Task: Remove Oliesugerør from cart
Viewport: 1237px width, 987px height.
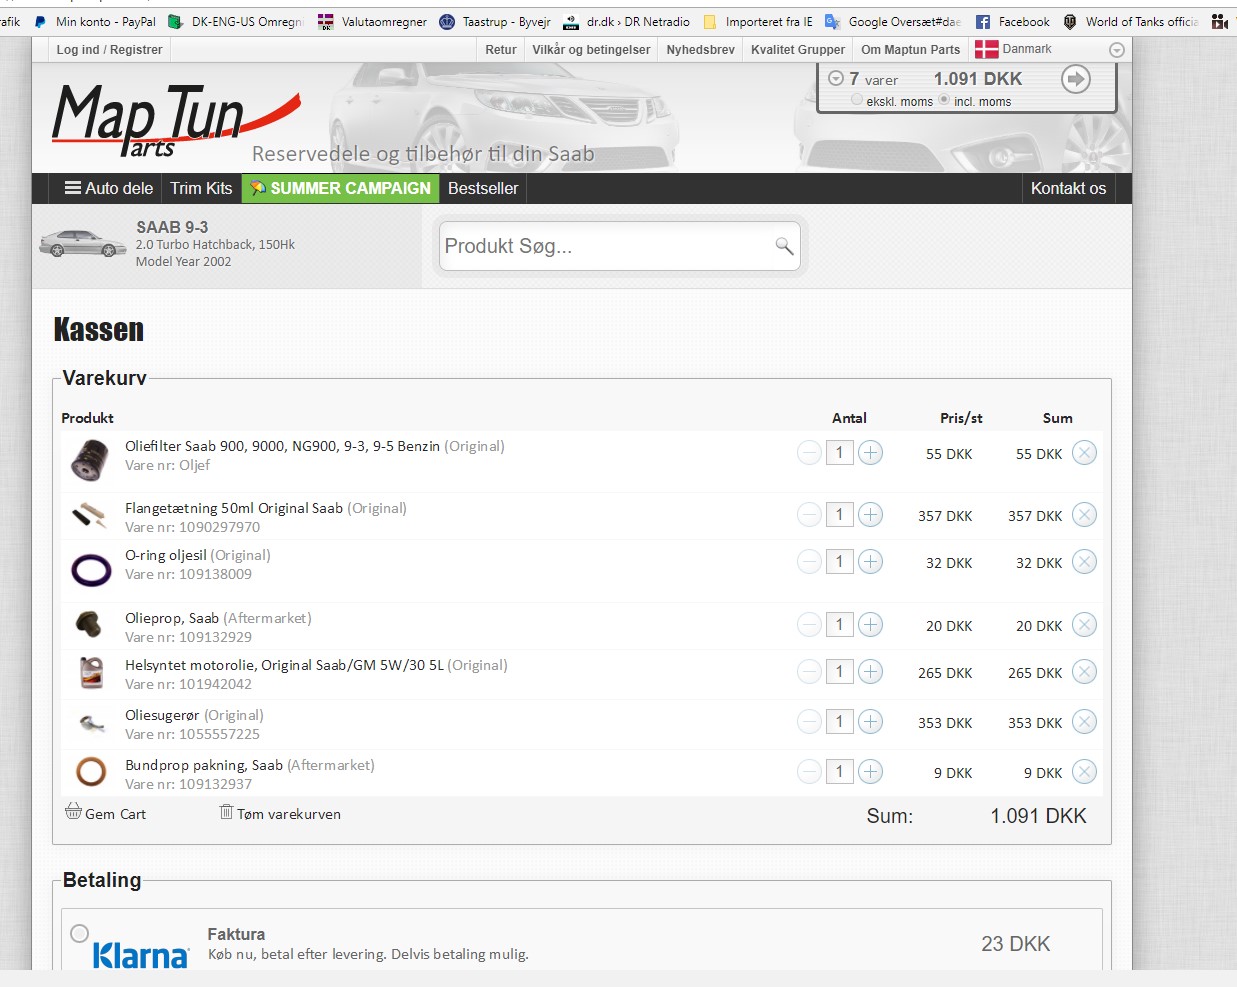Action: [x=1084, y=722]
